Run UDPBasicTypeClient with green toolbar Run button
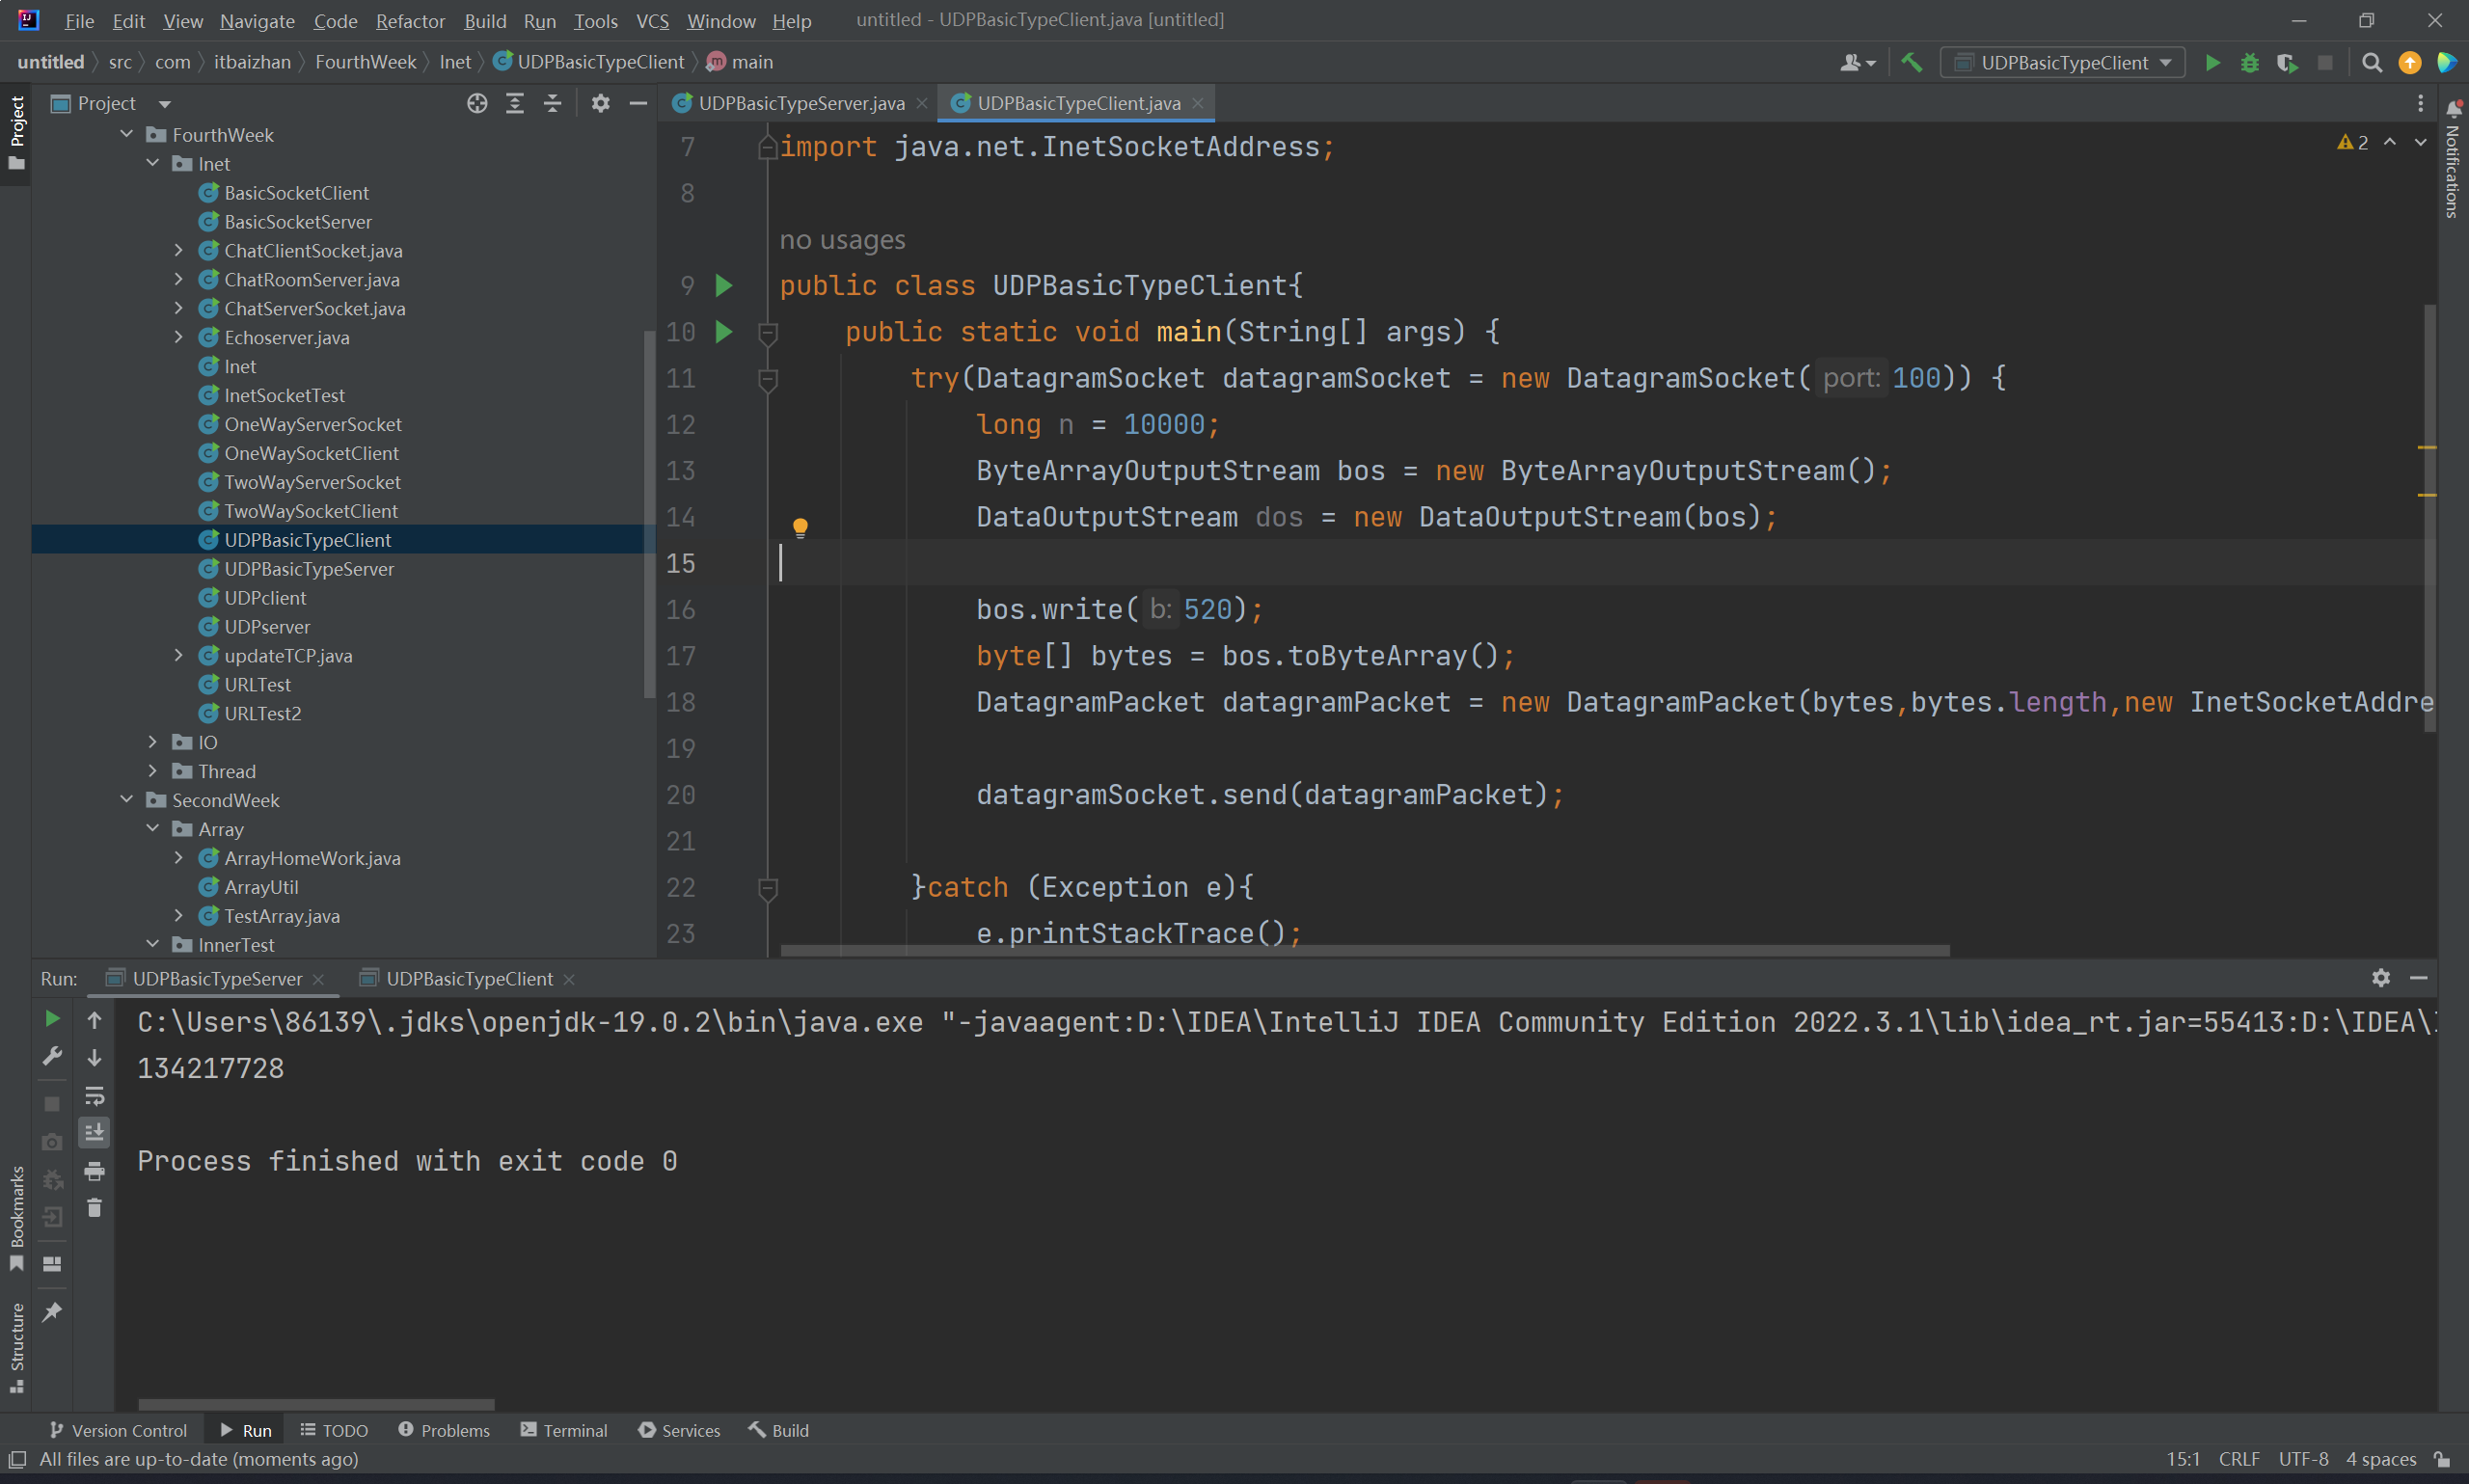 [x=2212, y=63]
